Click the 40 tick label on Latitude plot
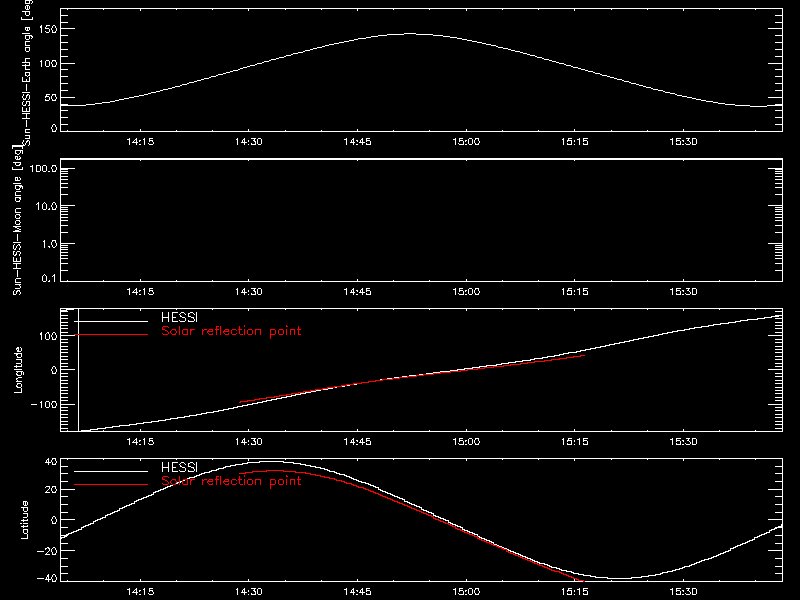Screen dimensions: 800x600 (51, 462)
